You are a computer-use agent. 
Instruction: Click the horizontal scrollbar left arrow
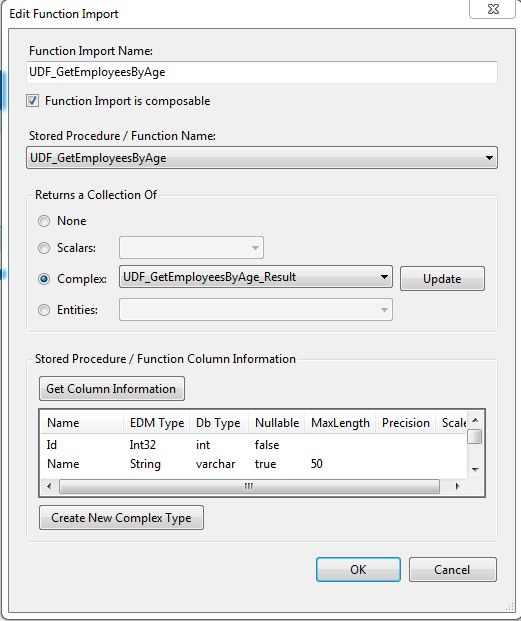49,486
